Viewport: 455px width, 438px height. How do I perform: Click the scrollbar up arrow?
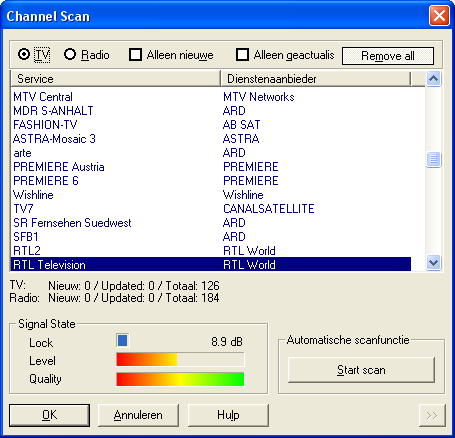[433, 79]
